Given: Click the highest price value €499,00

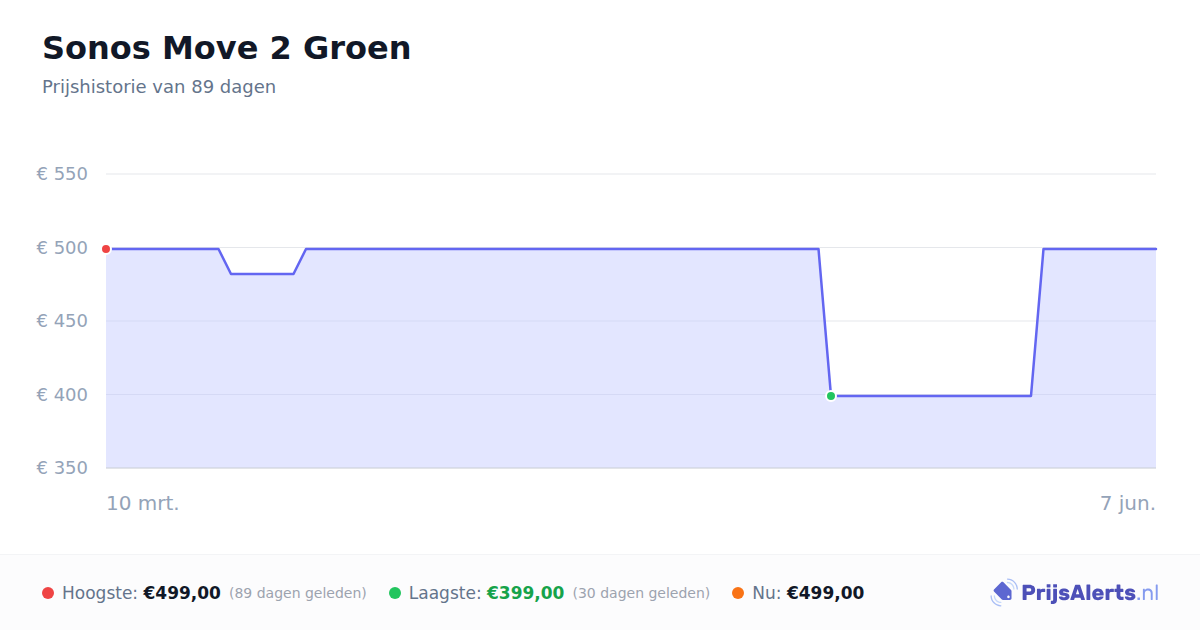Looking at the screenshot, I should click(x=182, y=593).
